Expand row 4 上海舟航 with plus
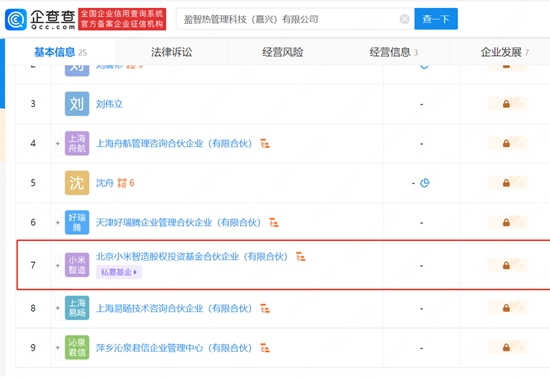The width and height of the screenshot is (550, 378). [58, 143]
